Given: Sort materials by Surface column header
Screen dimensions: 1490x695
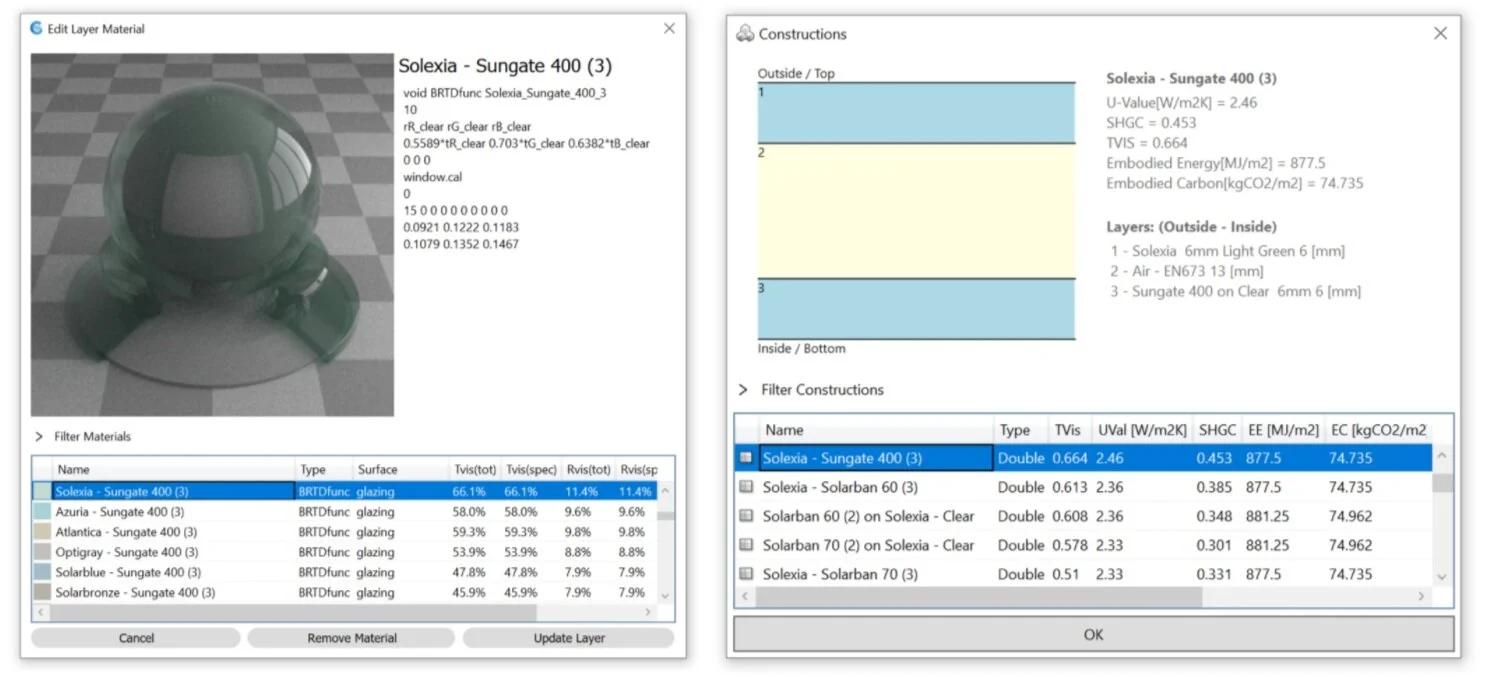Looking at the screenshot, I should click(x=400, y=469).
